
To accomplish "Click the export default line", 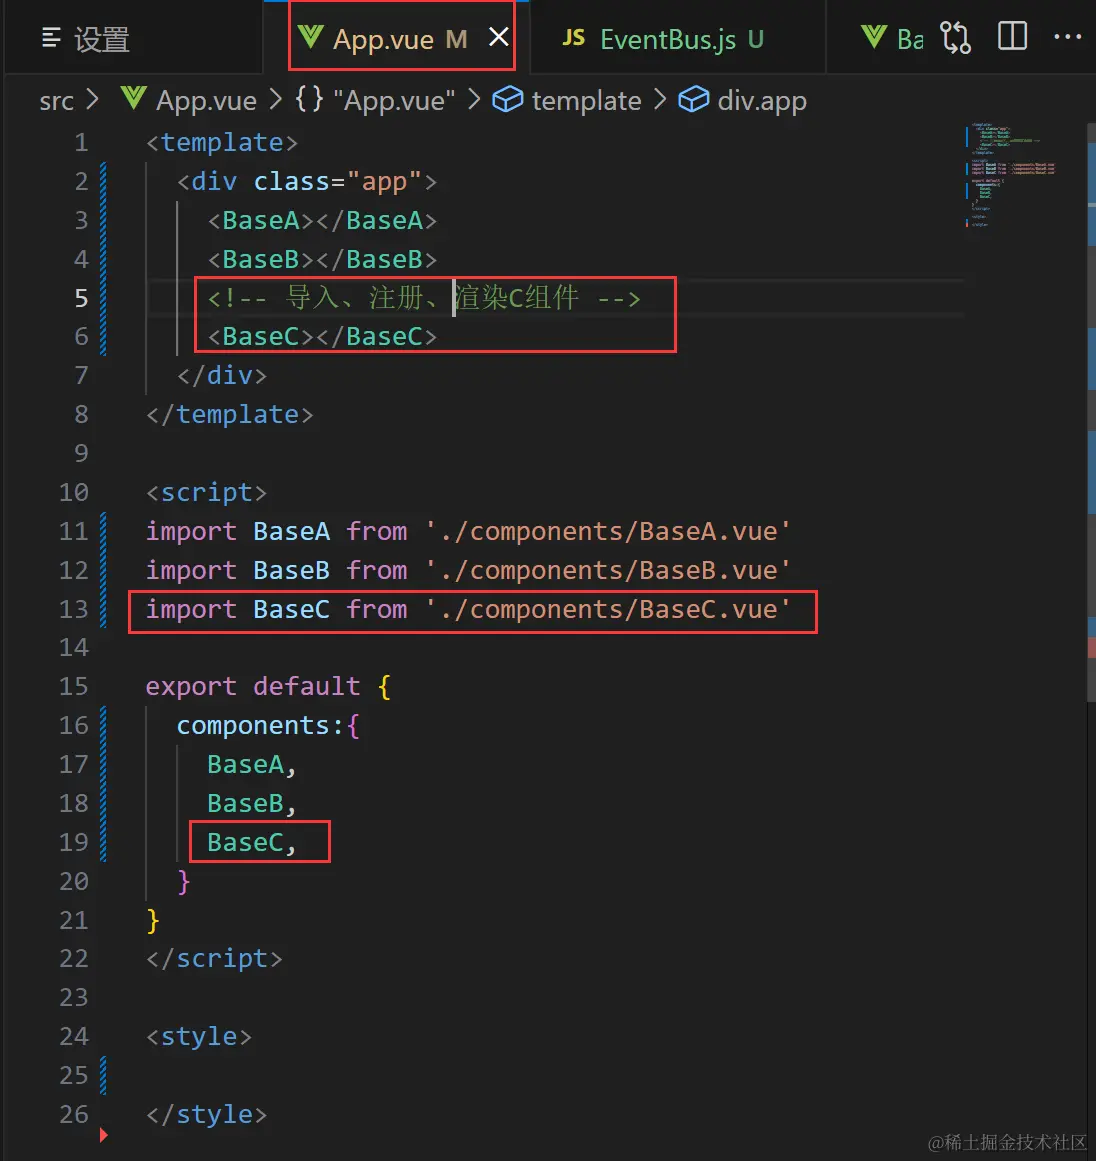I will pos(268,686).
